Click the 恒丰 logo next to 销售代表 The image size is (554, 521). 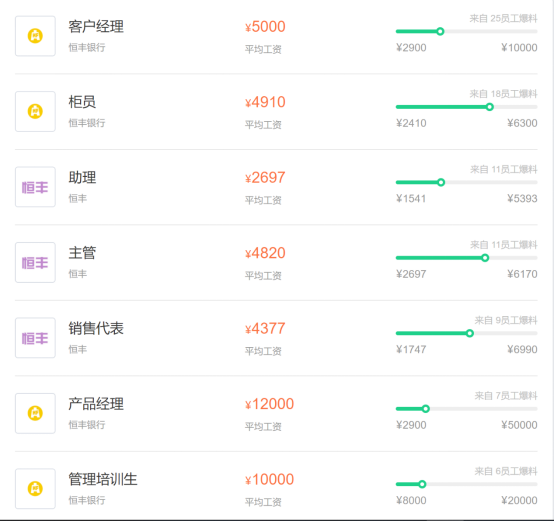[35, 338]
